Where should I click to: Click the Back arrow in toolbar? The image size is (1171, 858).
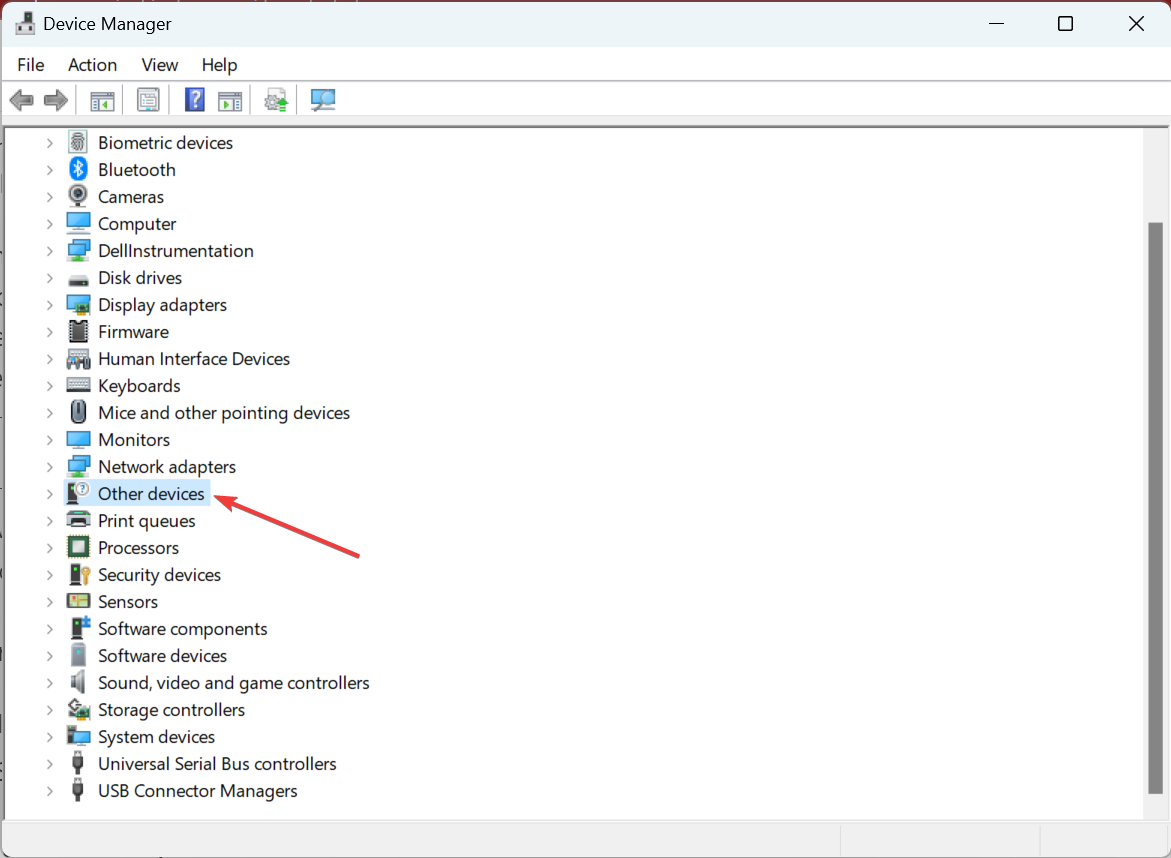point(22,100)
